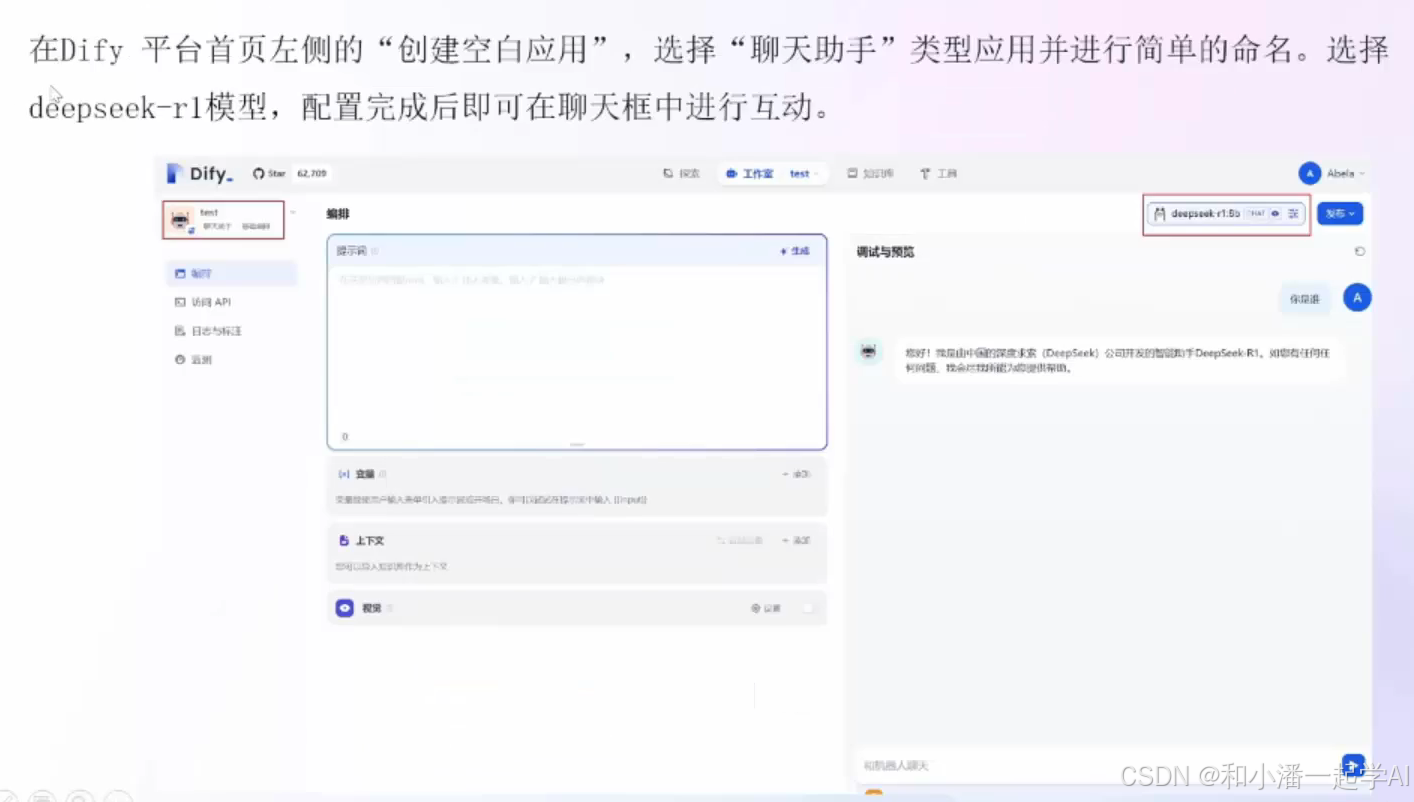This screenshot has height=802, width=1414.
Task: Click the prompt editor resize handle
Action: [577, 444]
